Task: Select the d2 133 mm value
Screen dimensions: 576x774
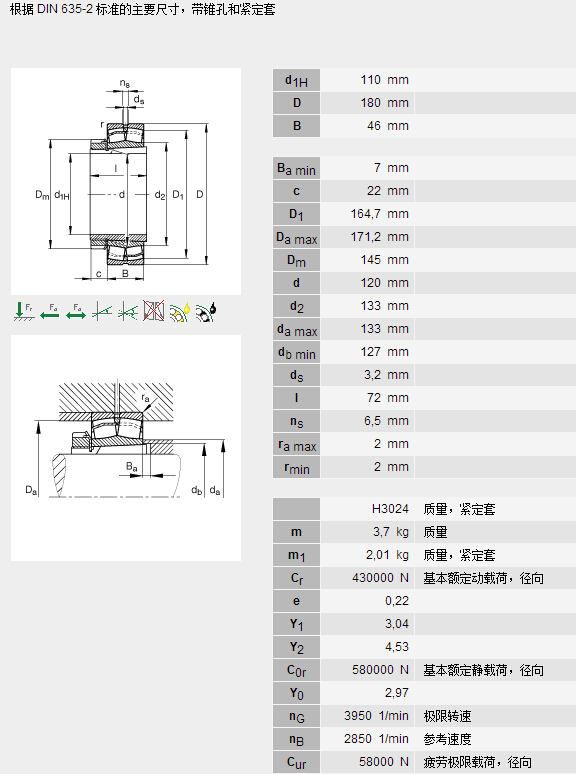Action: coord(384,306)
